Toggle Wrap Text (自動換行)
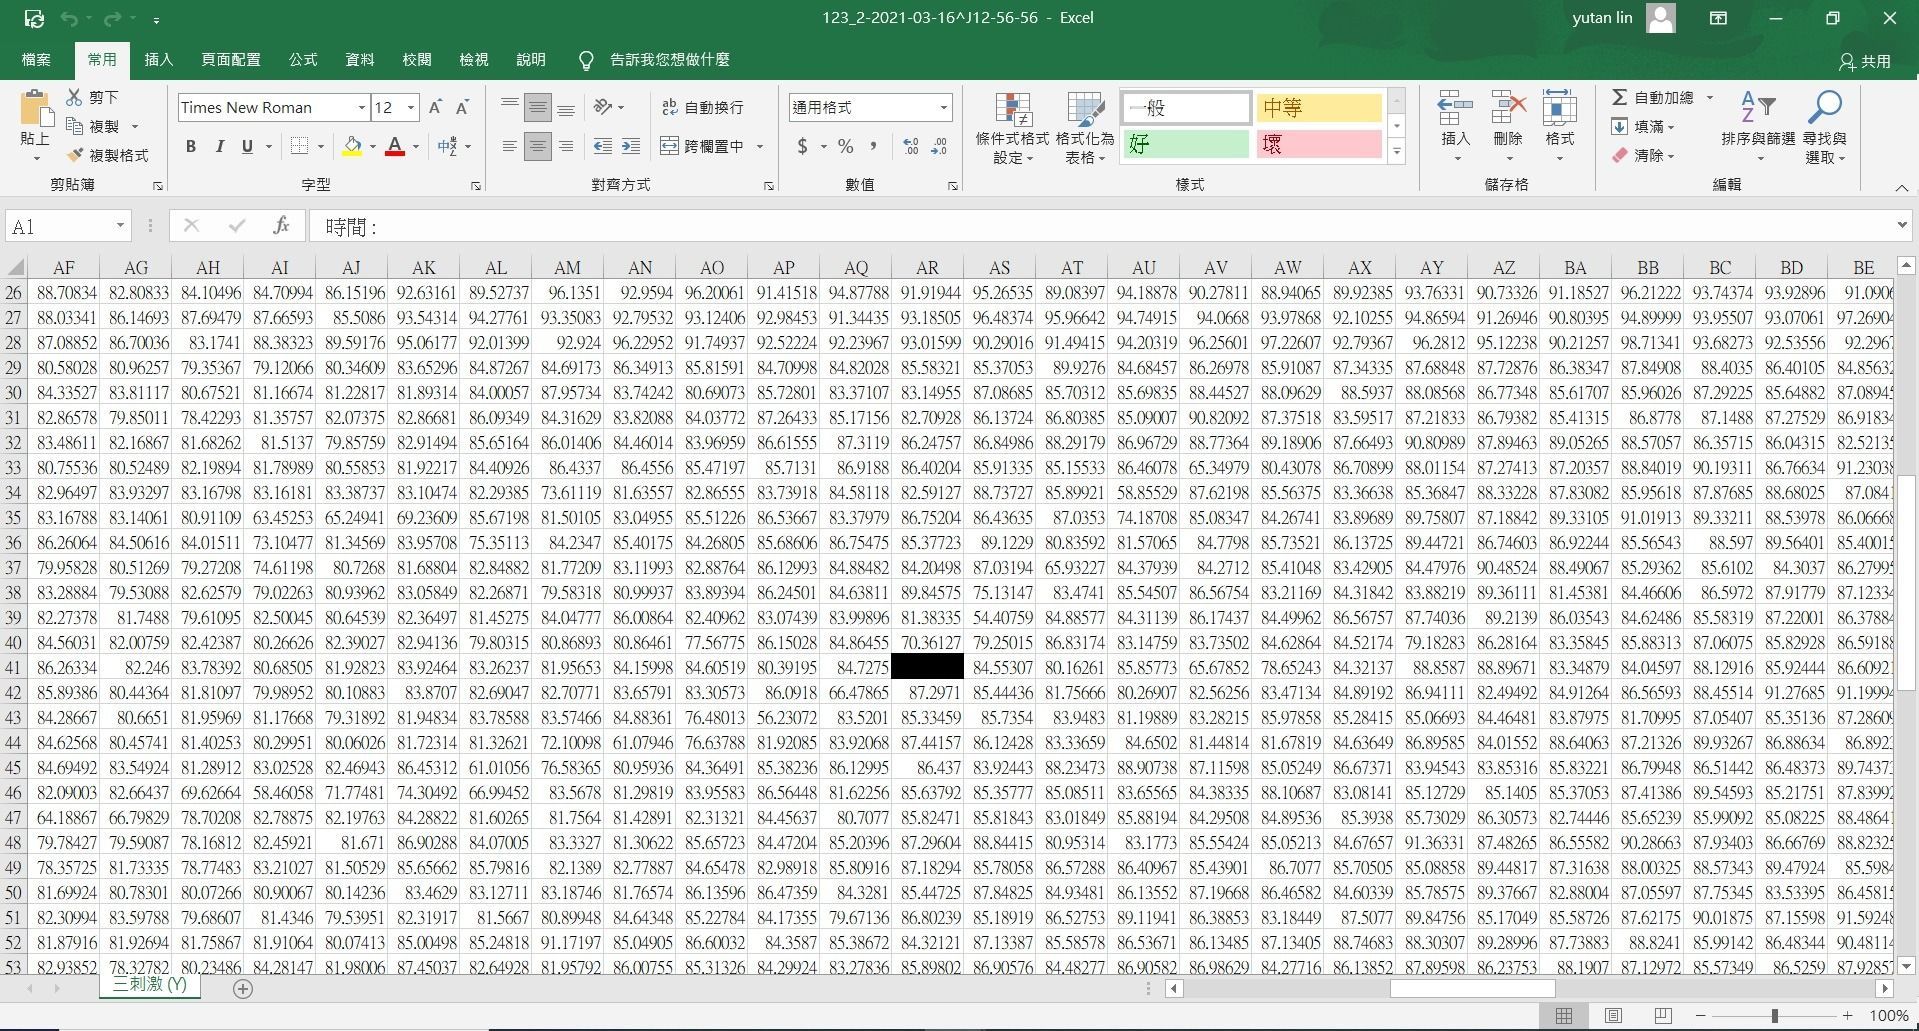Image resolution: width=1919 pixels, height=1031 pixels. (703, 107)
